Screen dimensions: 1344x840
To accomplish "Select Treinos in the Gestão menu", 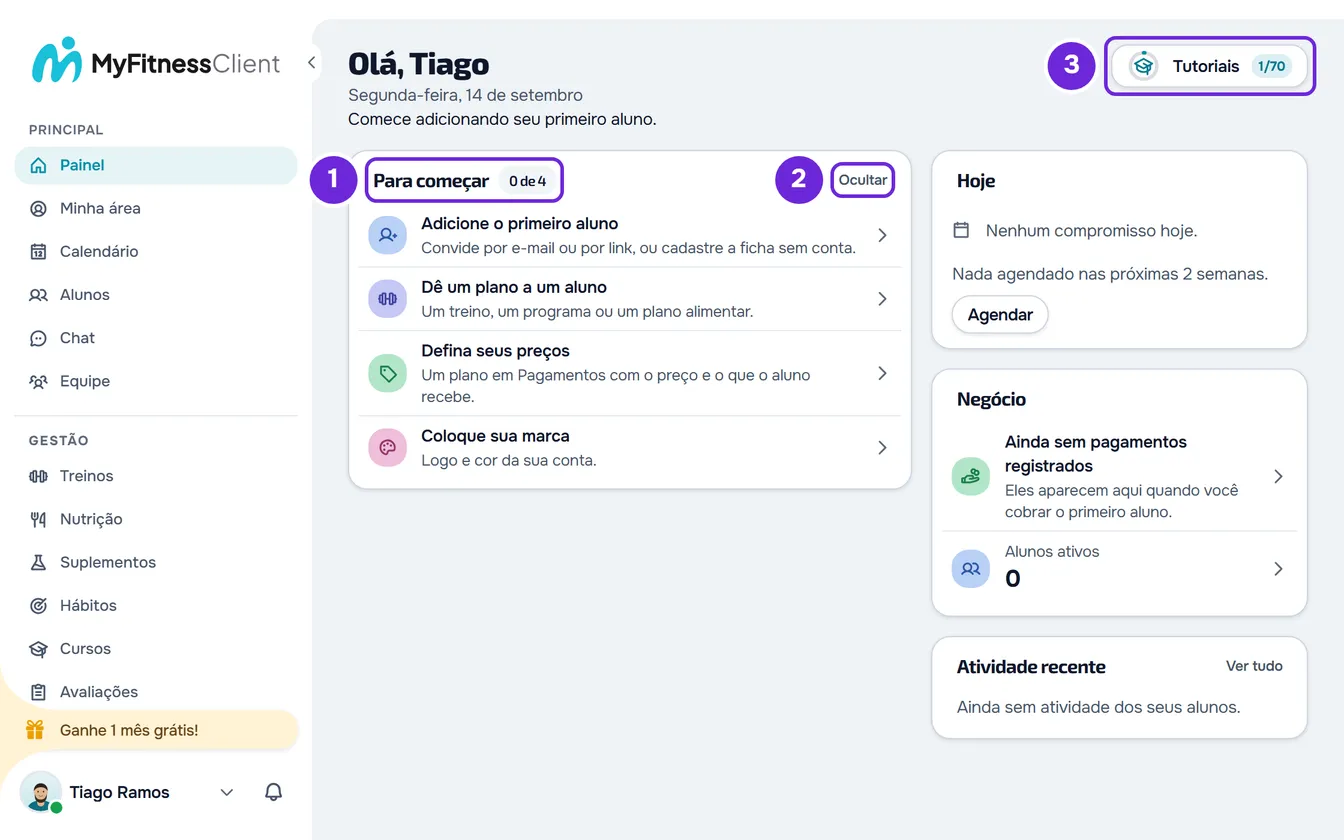I will pos(156,476).
